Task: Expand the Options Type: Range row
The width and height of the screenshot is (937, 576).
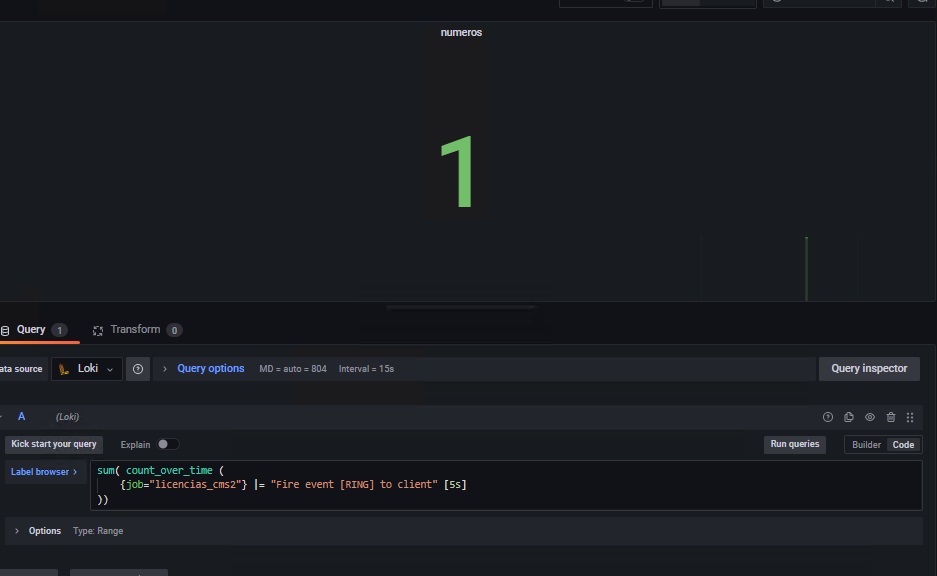Action: [464, 531]
